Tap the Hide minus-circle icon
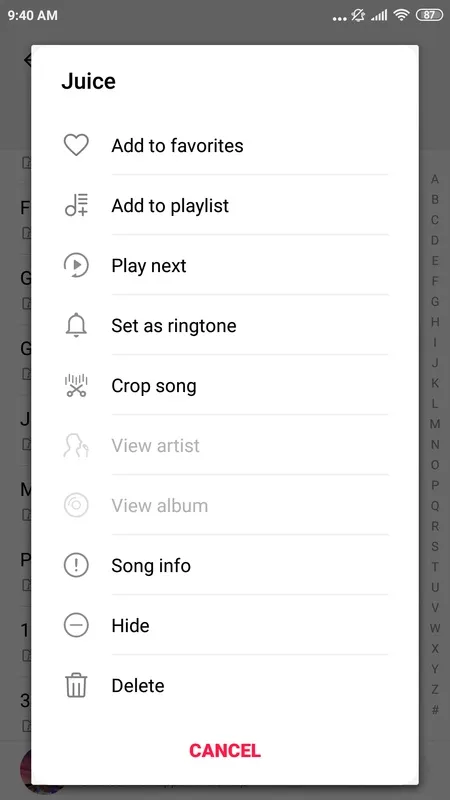This screenshot has width=450, height=800. [x=76, y=626]
